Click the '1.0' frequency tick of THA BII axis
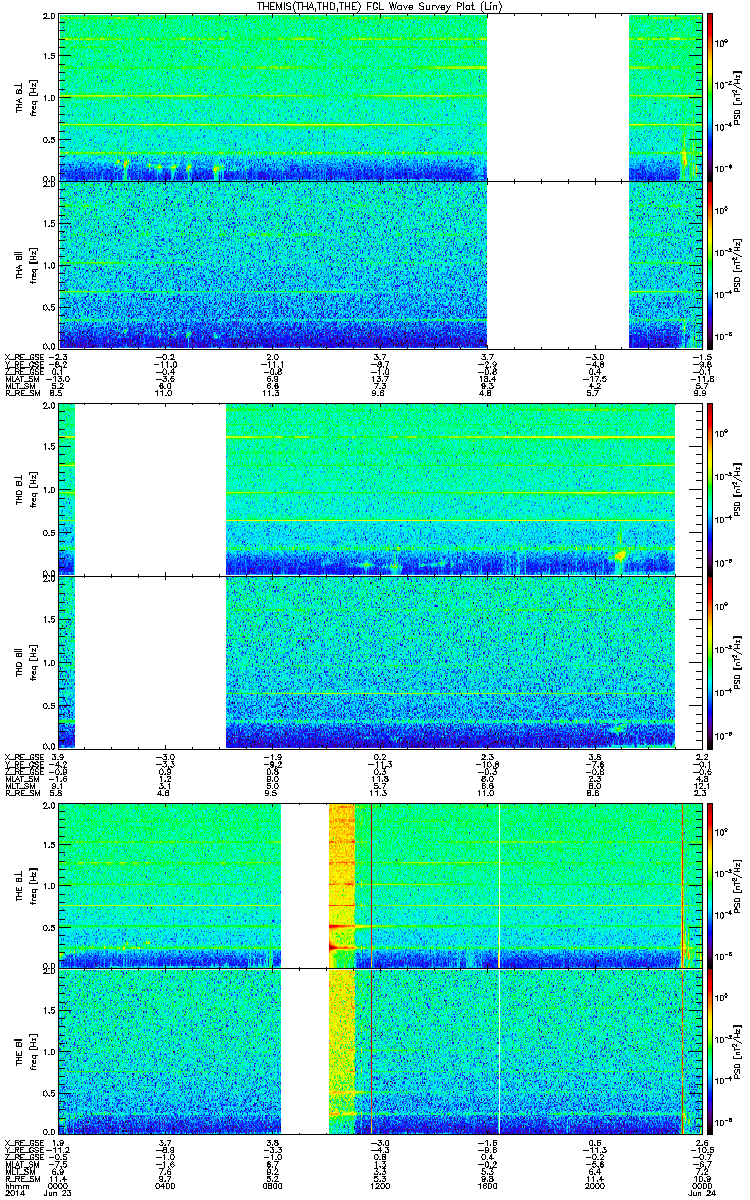Image resolution: width=750 pixels, height=1200 pixels. coord(50,264)
